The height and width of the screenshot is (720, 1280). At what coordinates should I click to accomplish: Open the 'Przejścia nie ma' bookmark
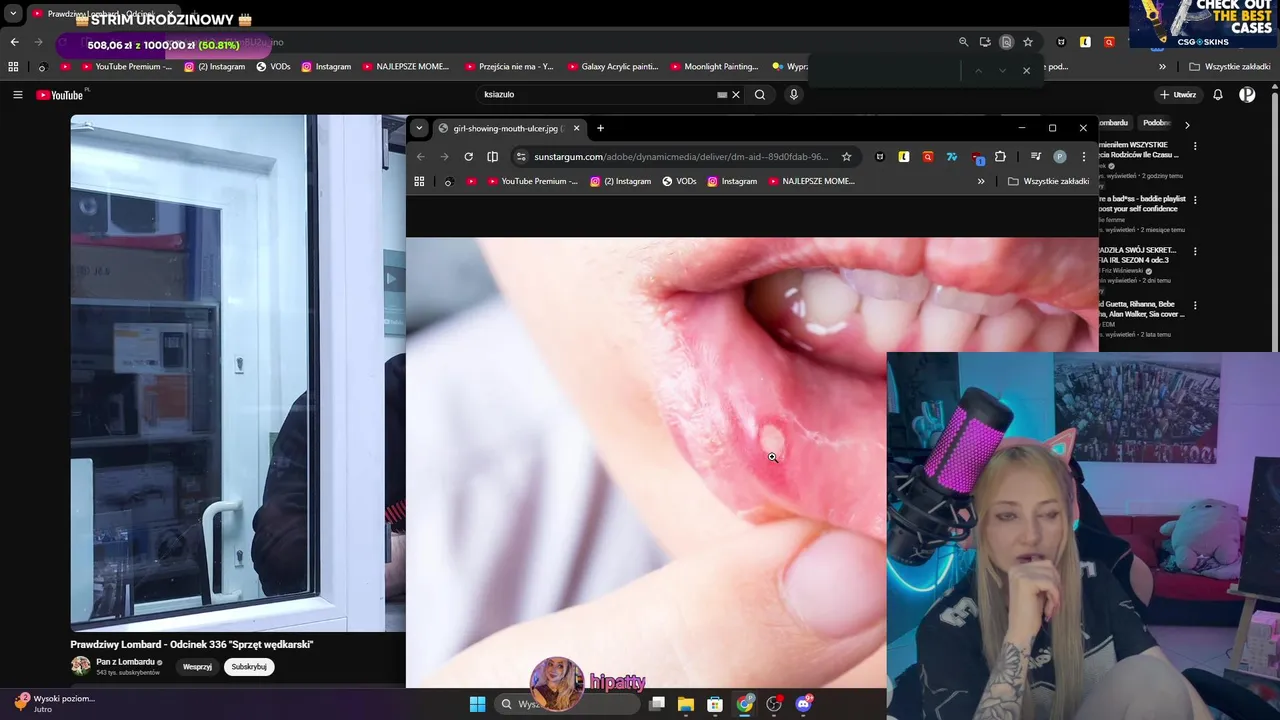[509, 67]
